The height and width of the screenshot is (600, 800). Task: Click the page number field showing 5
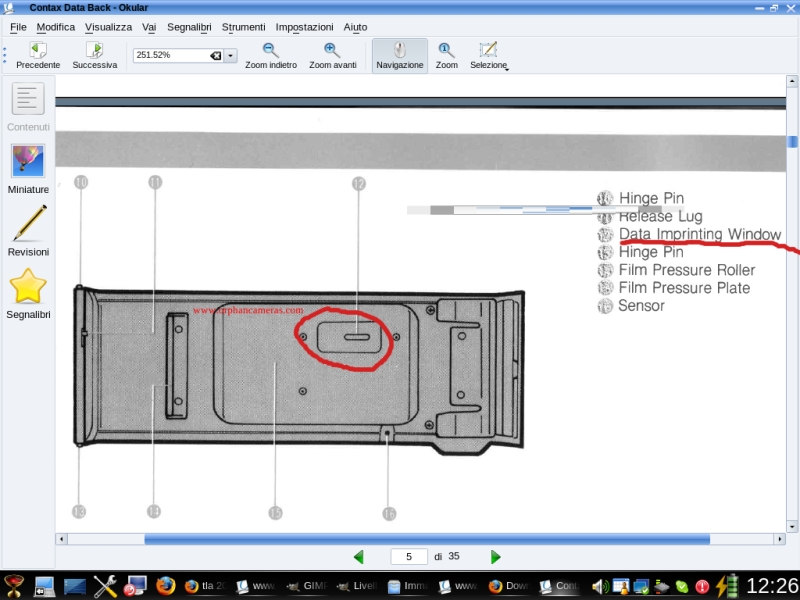coord(409,557)
